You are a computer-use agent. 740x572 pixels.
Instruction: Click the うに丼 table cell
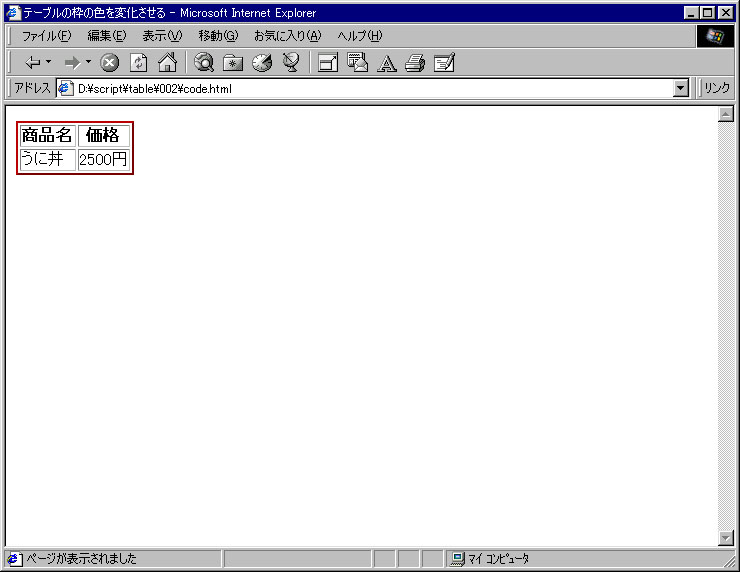[47, 160]
